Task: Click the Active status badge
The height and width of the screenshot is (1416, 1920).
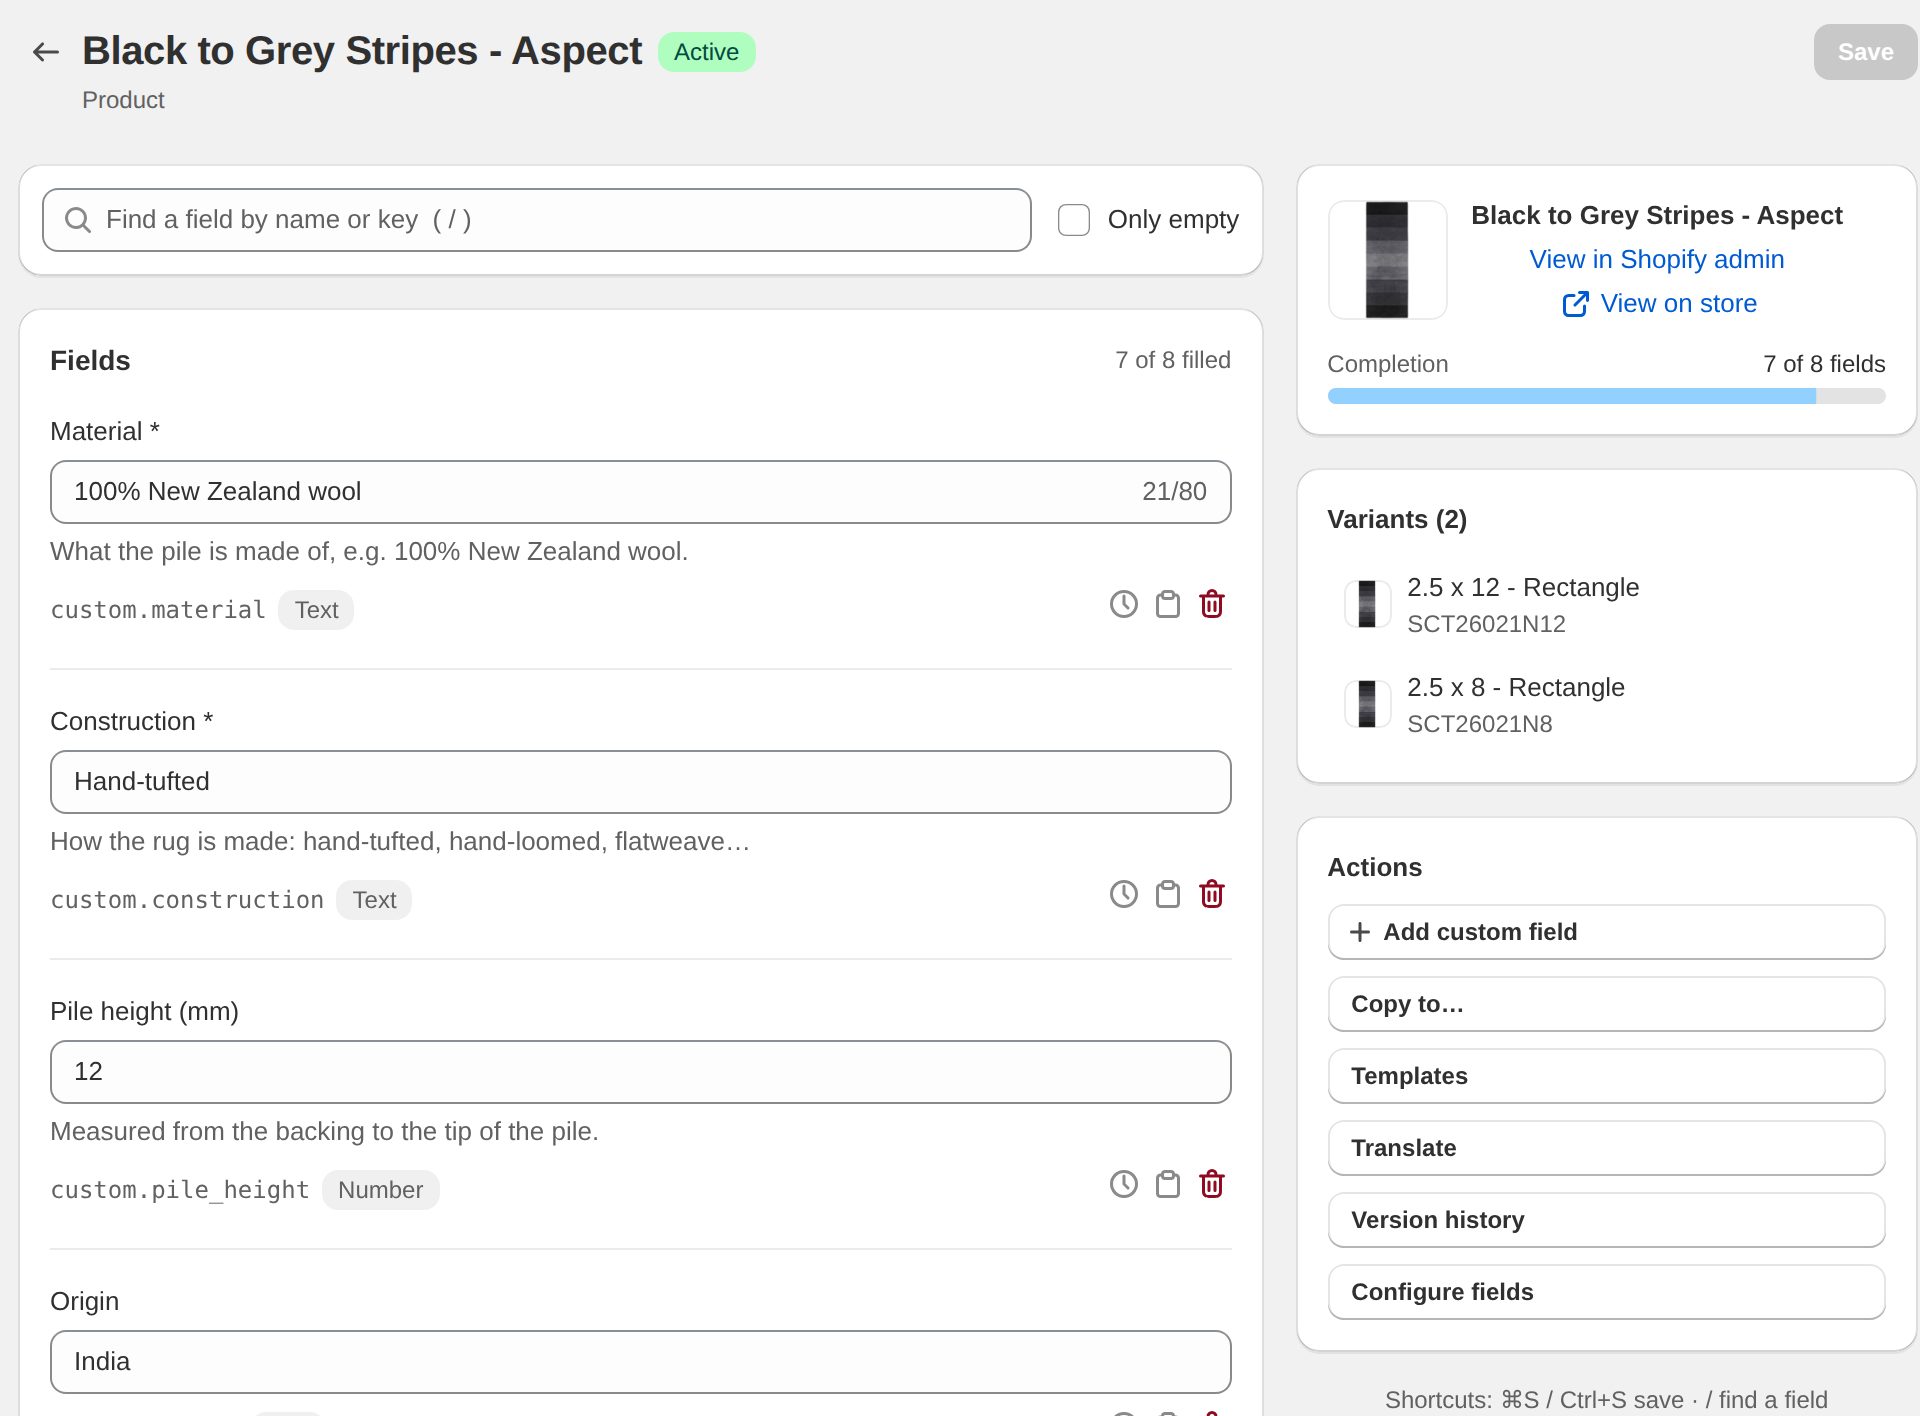Action: coord(706,52)
